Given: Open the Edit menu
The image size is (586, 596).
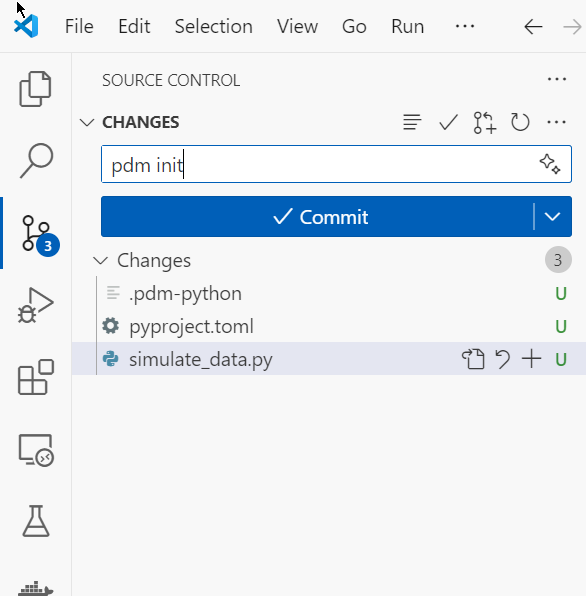Looking at the screenshot, I should point(134,27).
